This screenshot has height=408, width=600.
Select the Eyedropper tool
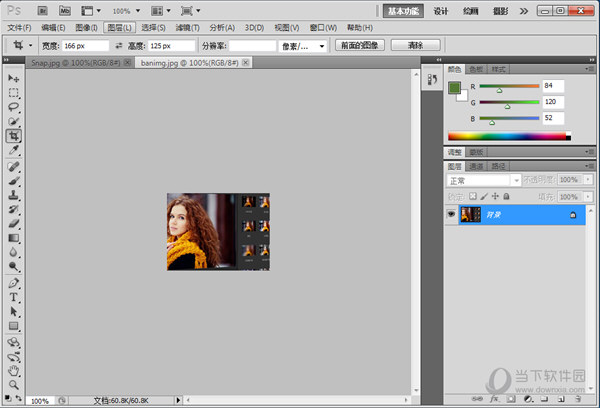click(x=14, y=150)
